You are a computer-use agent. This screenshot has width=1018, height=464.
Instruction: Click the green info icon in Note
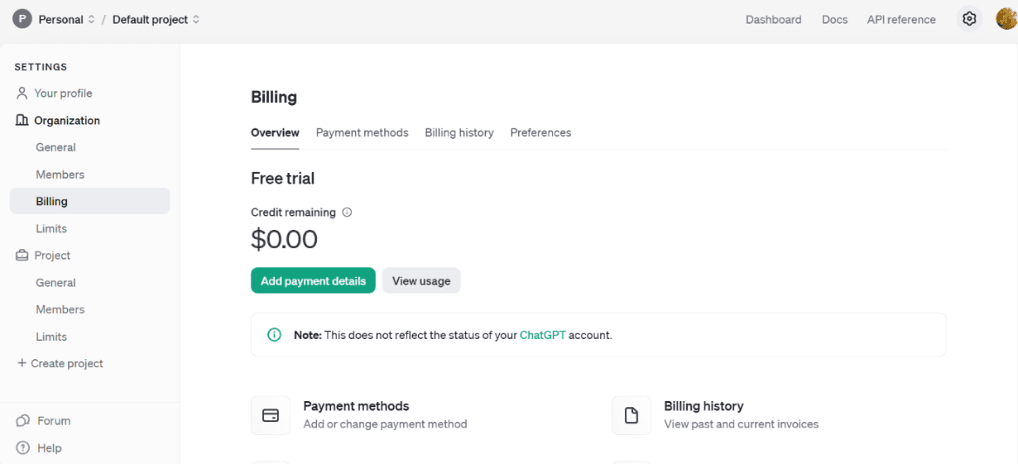[x=275, y=335]
